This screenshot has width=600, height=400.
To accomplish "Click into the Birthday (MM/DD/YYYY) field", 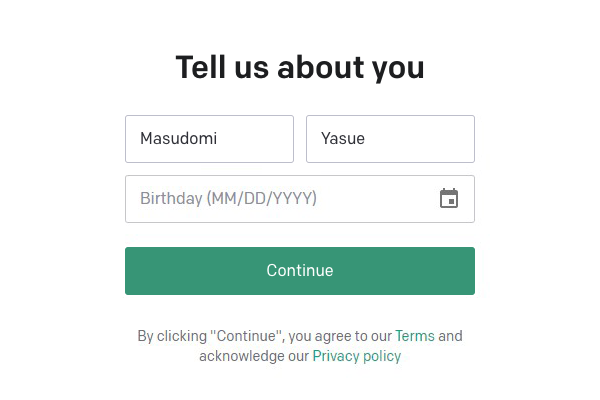I will pyautogui.click(x=300, y=199).
